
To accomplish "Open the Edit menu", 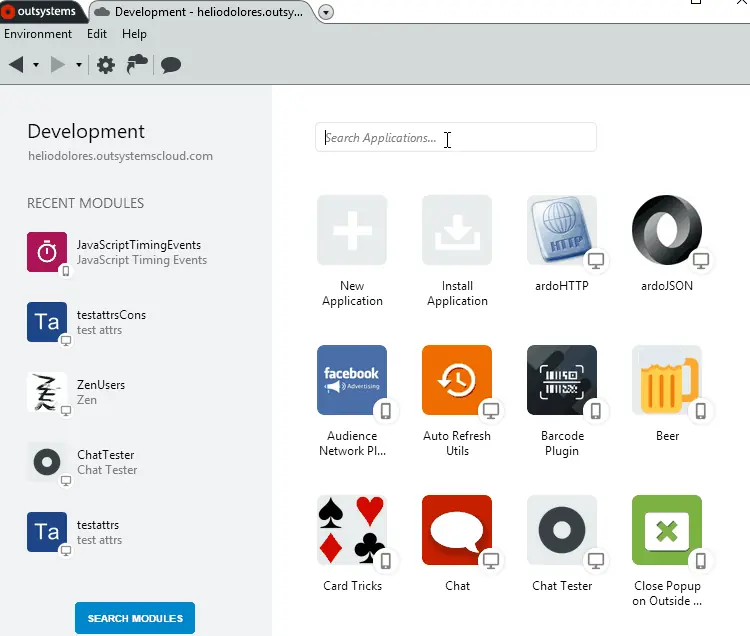I will click(x=97, y=34).
